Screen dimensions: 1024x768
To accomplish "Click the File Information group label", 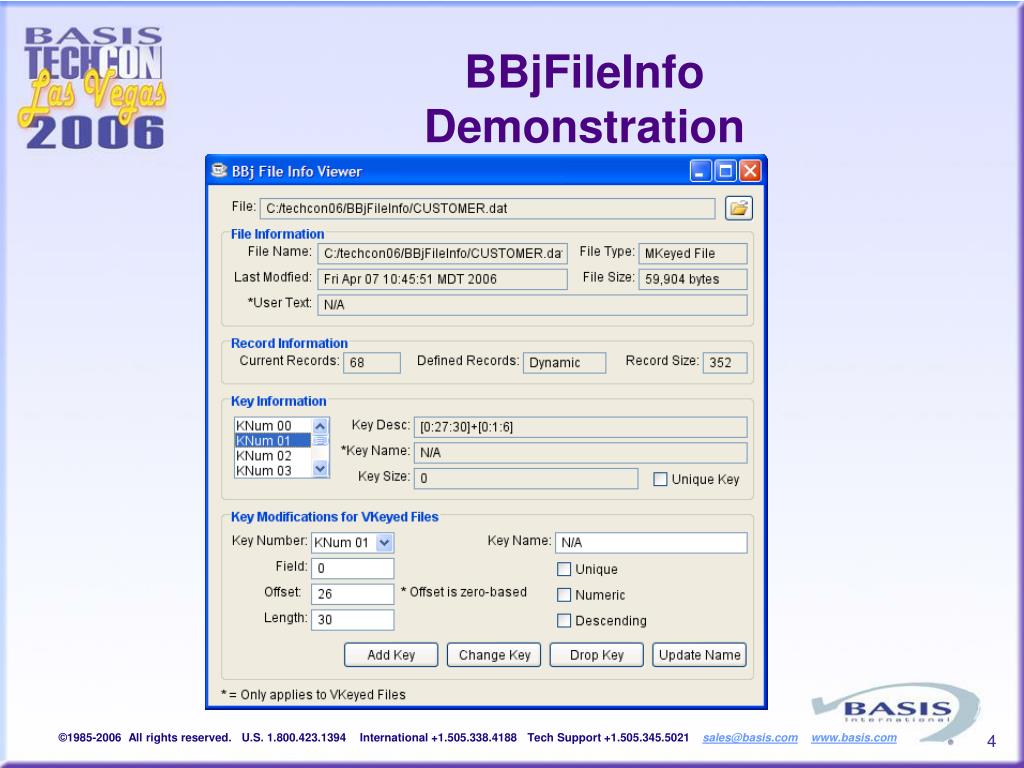I will tap(278, 234).
